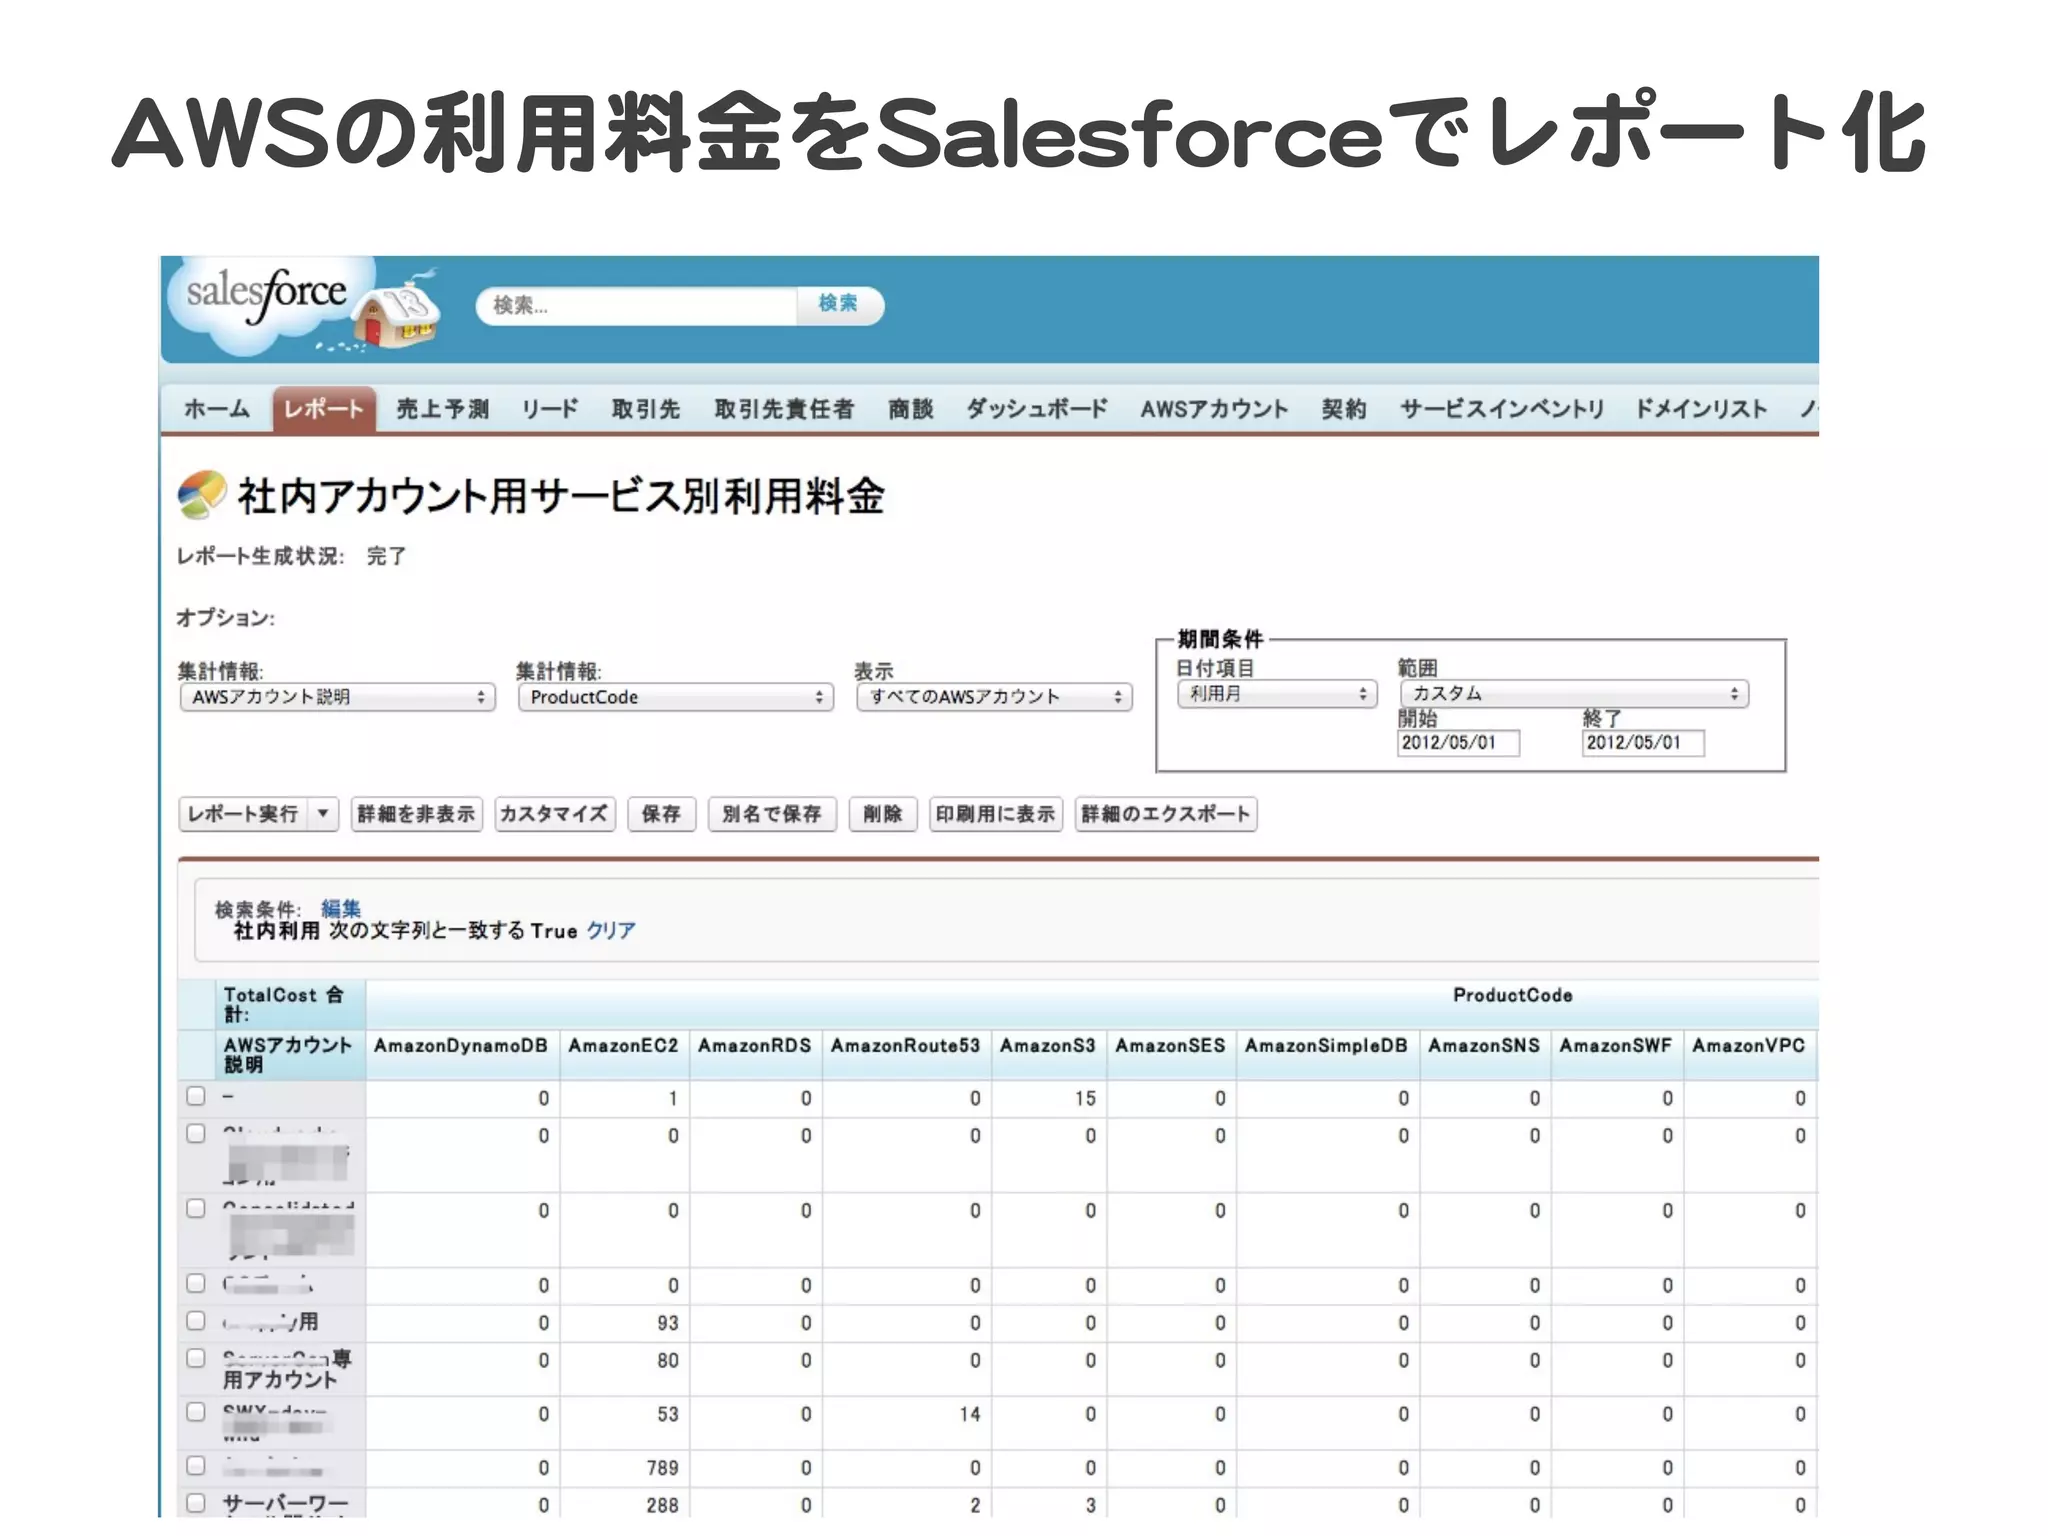Screen dimensions: 2048x1536
Task: Tick the checkbox in the row with 789
Action: 196,1465
